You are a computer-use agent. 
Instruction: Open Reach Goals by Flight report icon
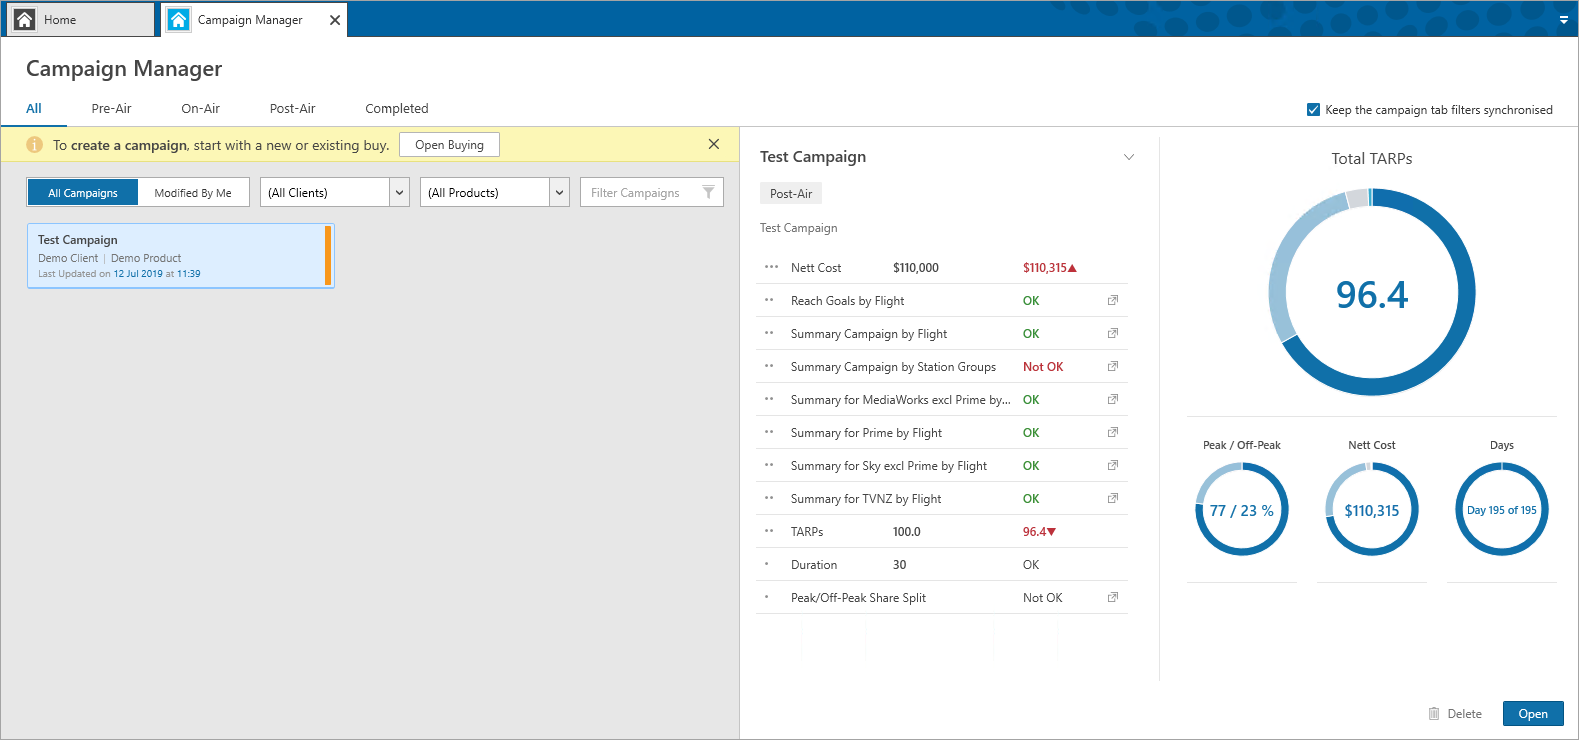(1112, 300)
